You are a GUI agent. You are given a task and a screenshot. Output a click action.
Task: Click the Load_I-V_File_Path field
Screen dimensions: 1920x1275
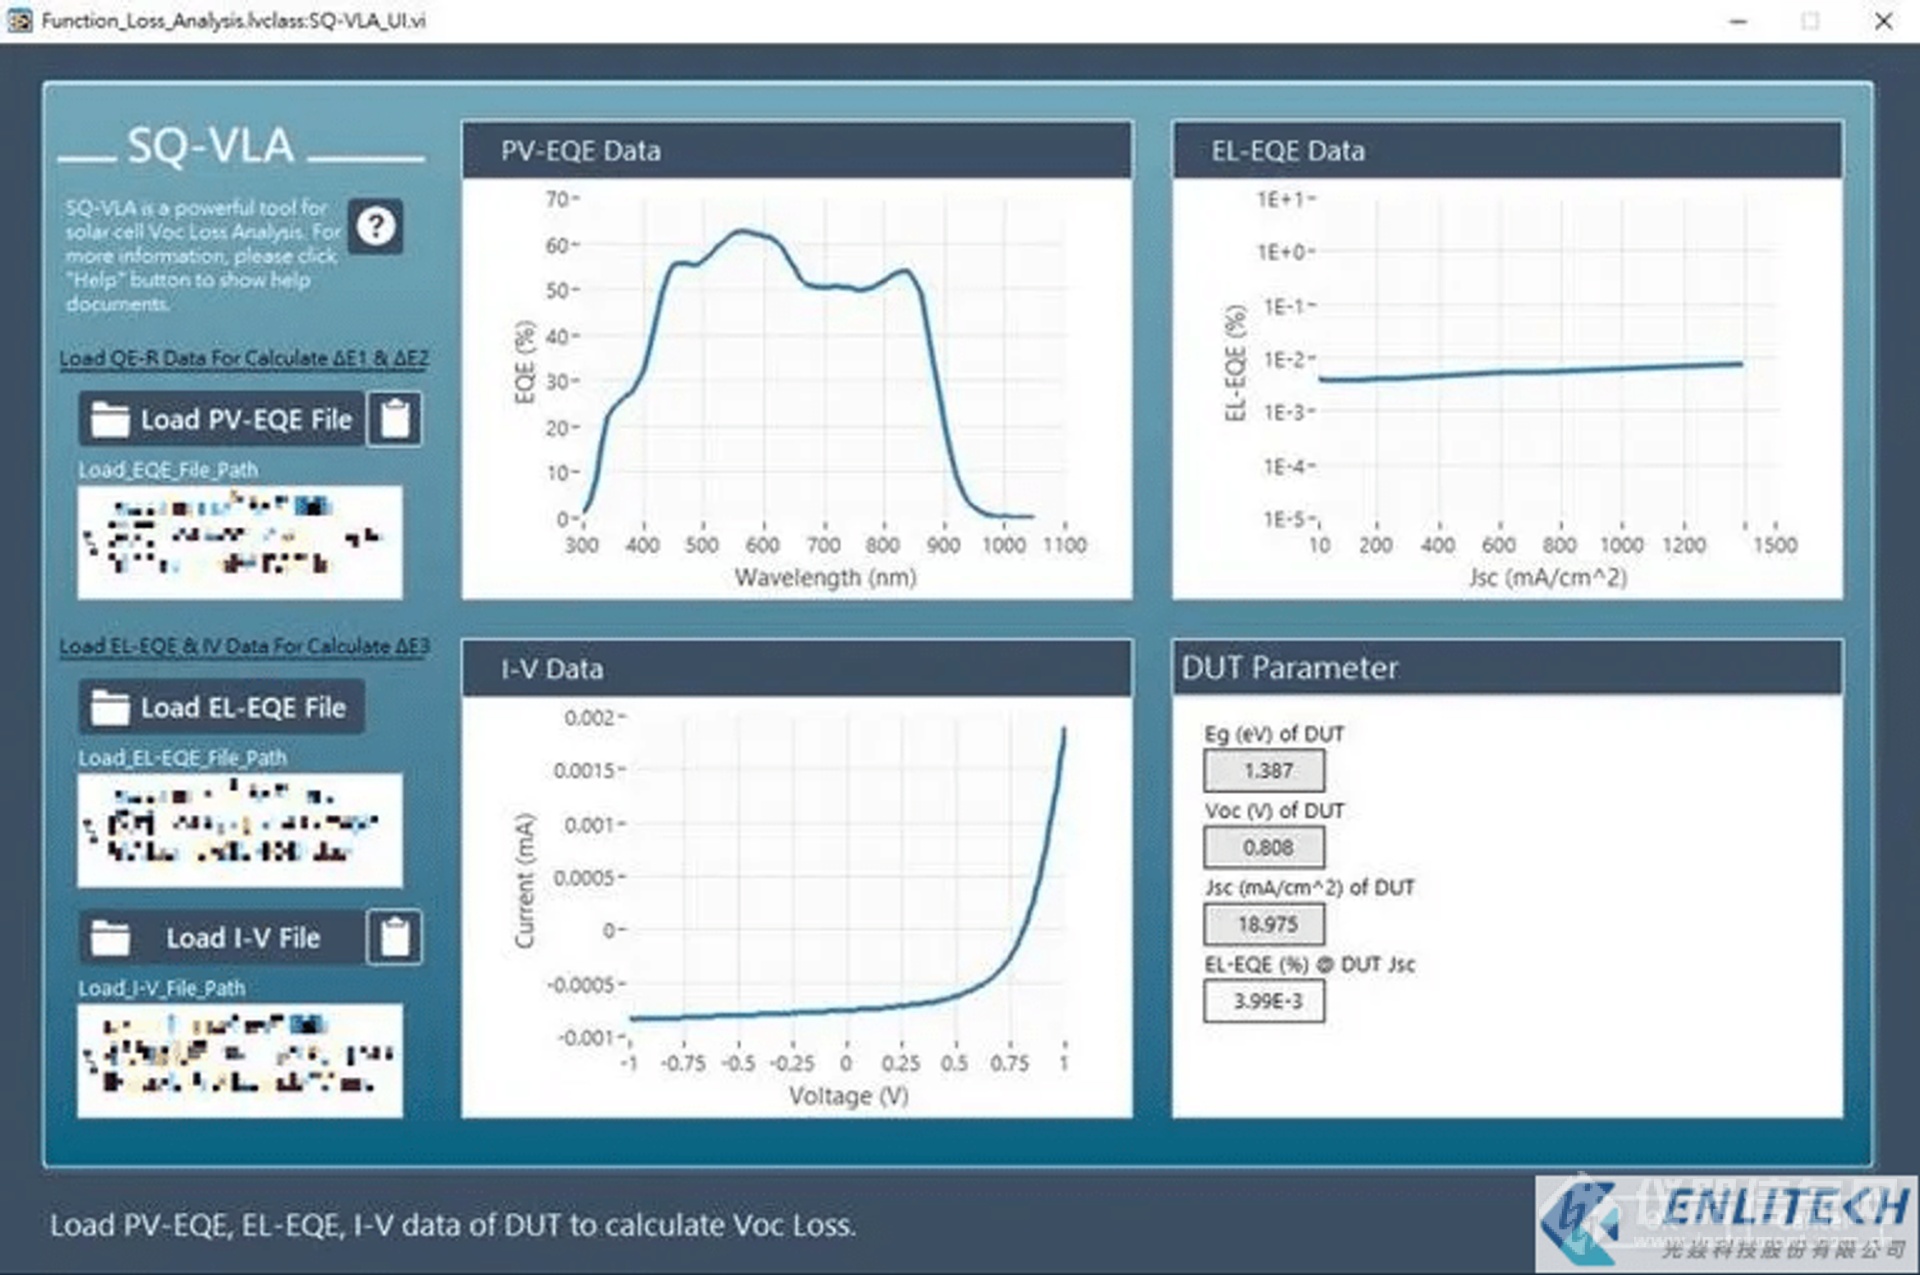tap(240, 1060)
